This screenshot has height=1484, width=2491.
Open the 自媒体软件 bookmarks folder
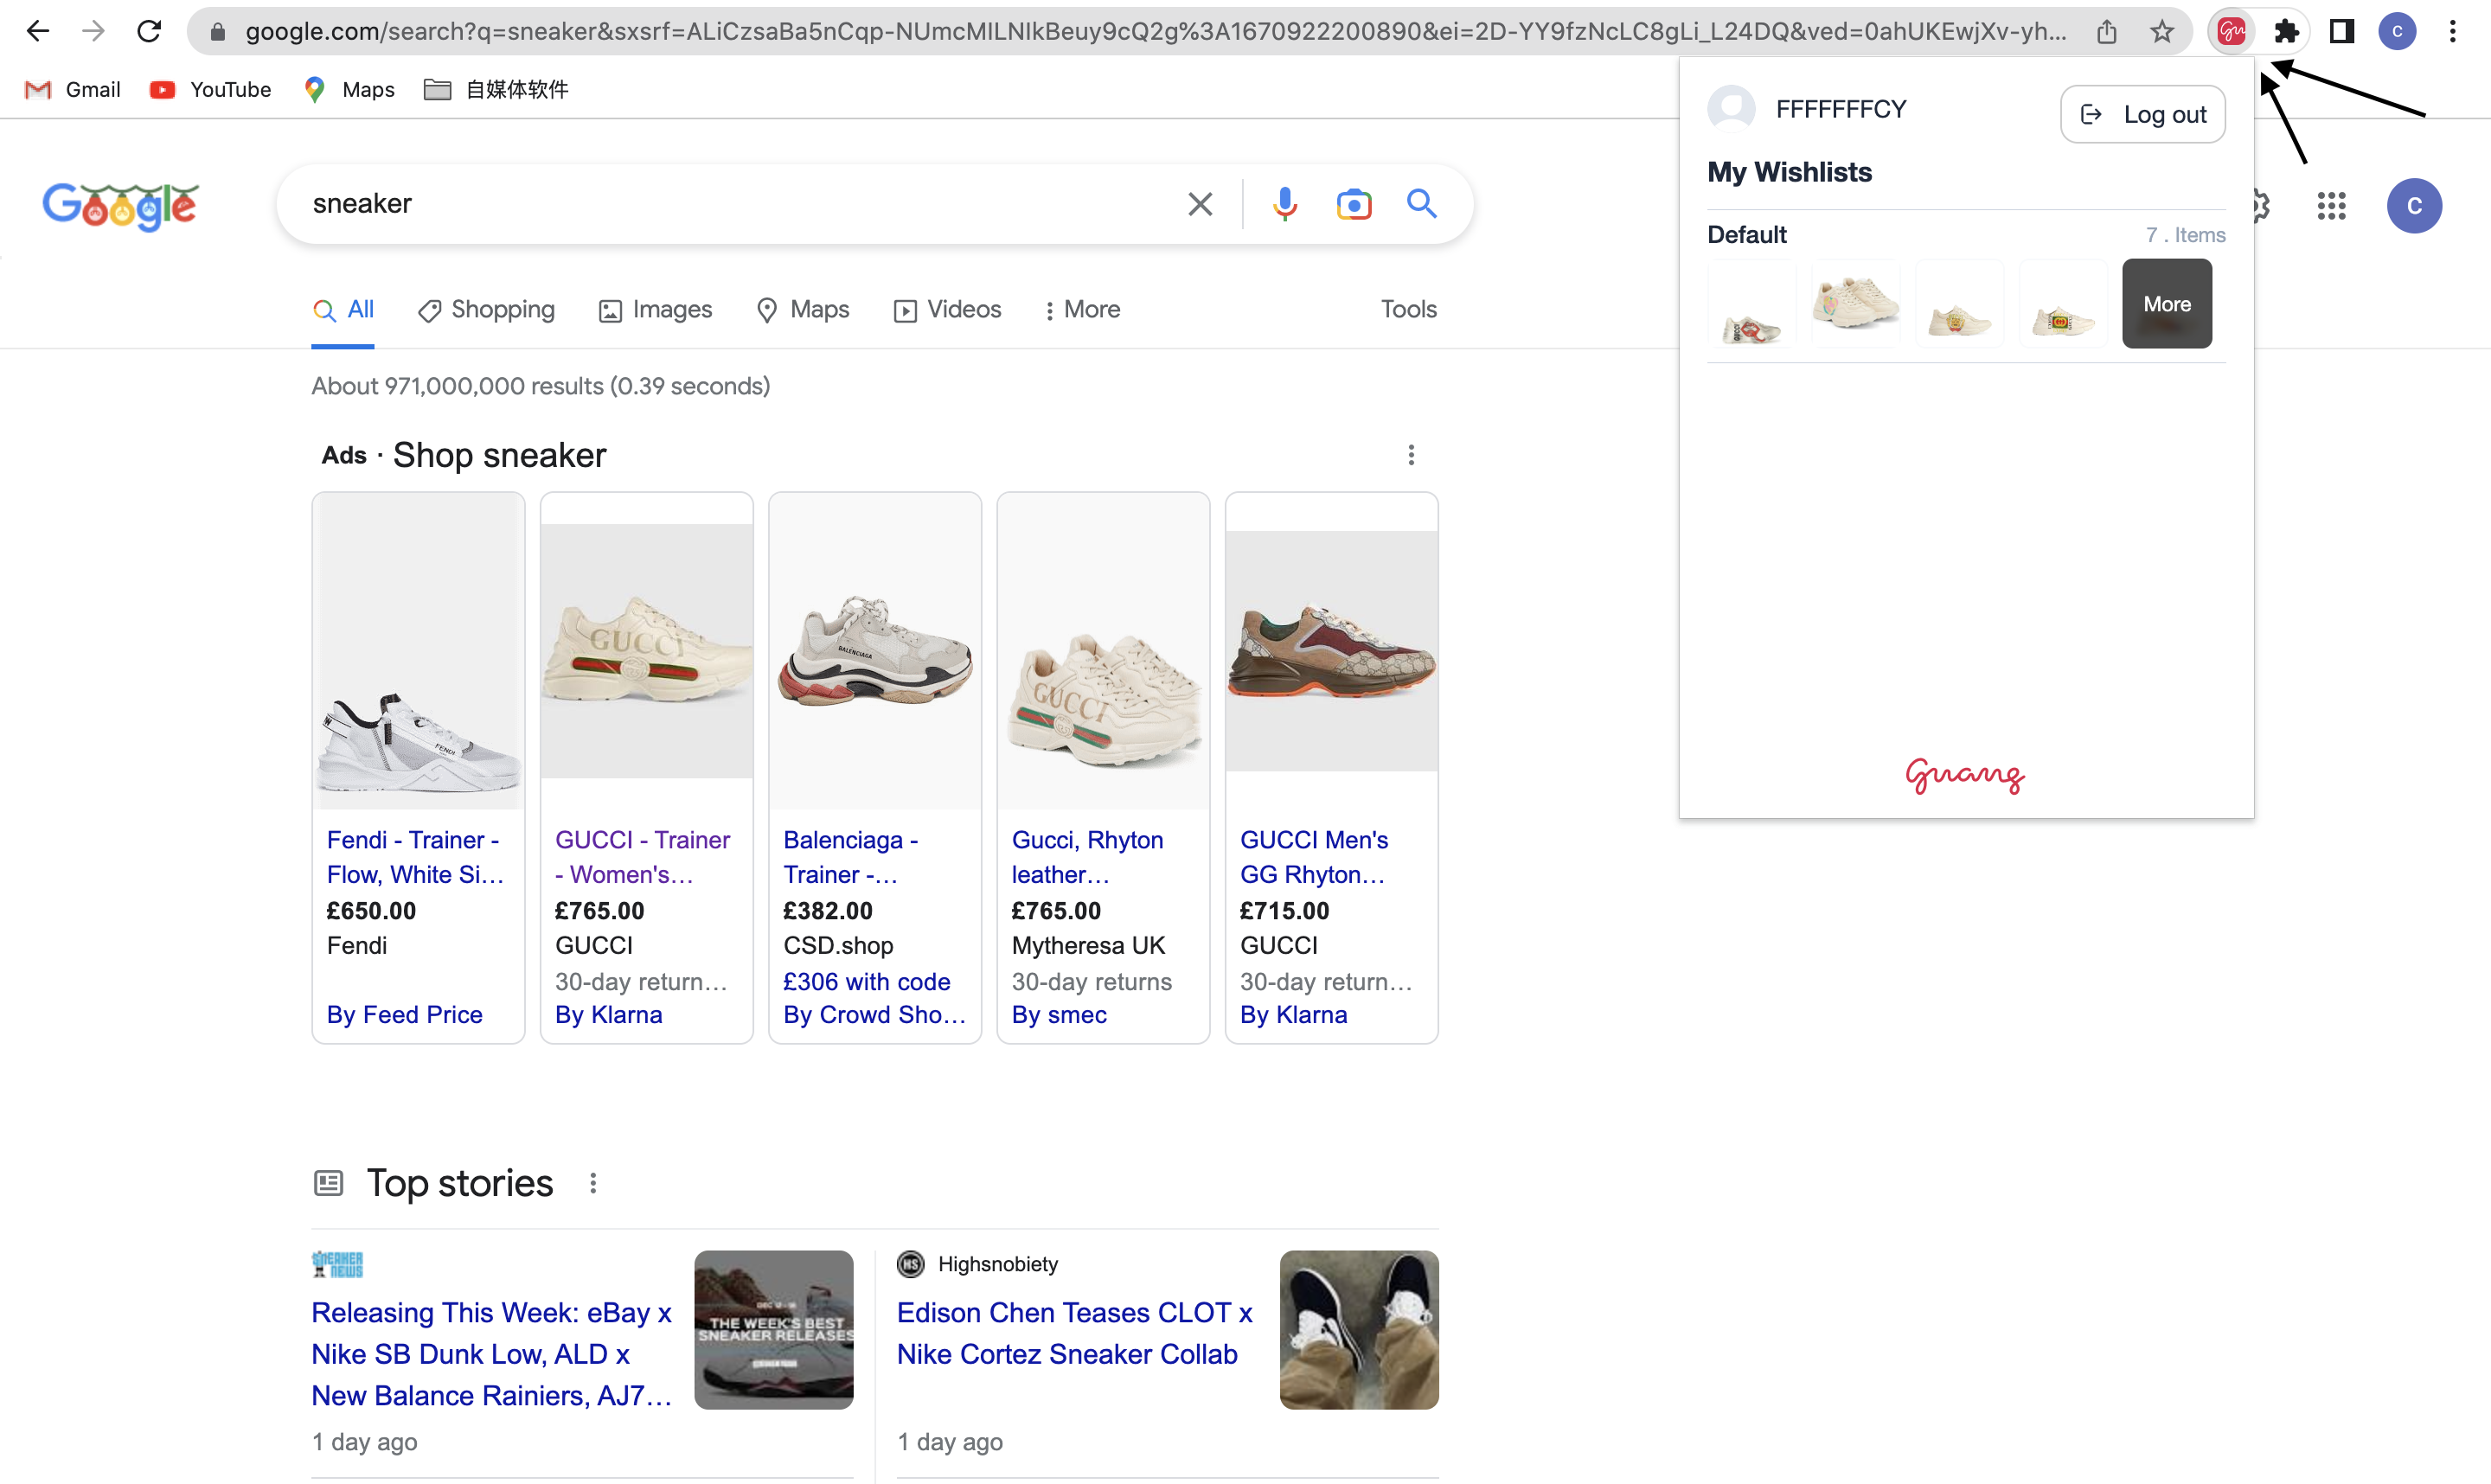point(497,90)
